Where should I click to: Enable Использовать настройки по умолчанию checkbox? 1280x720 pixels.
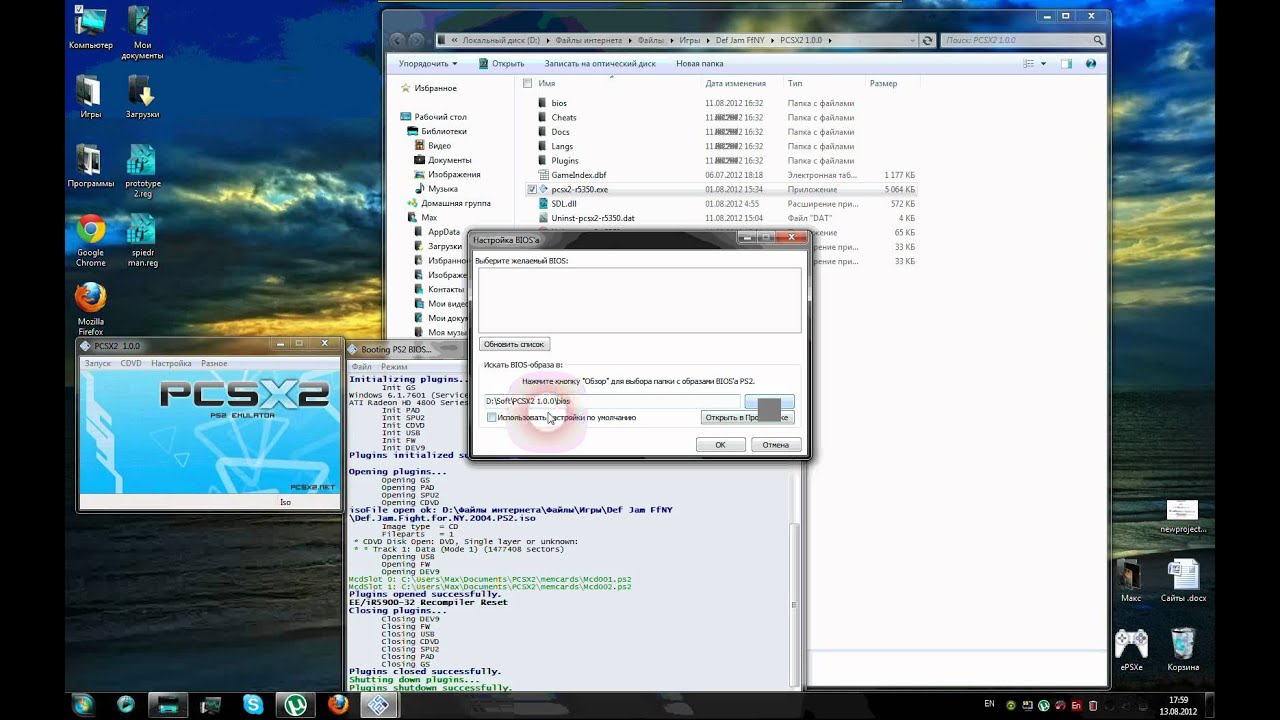pos(491,417)
